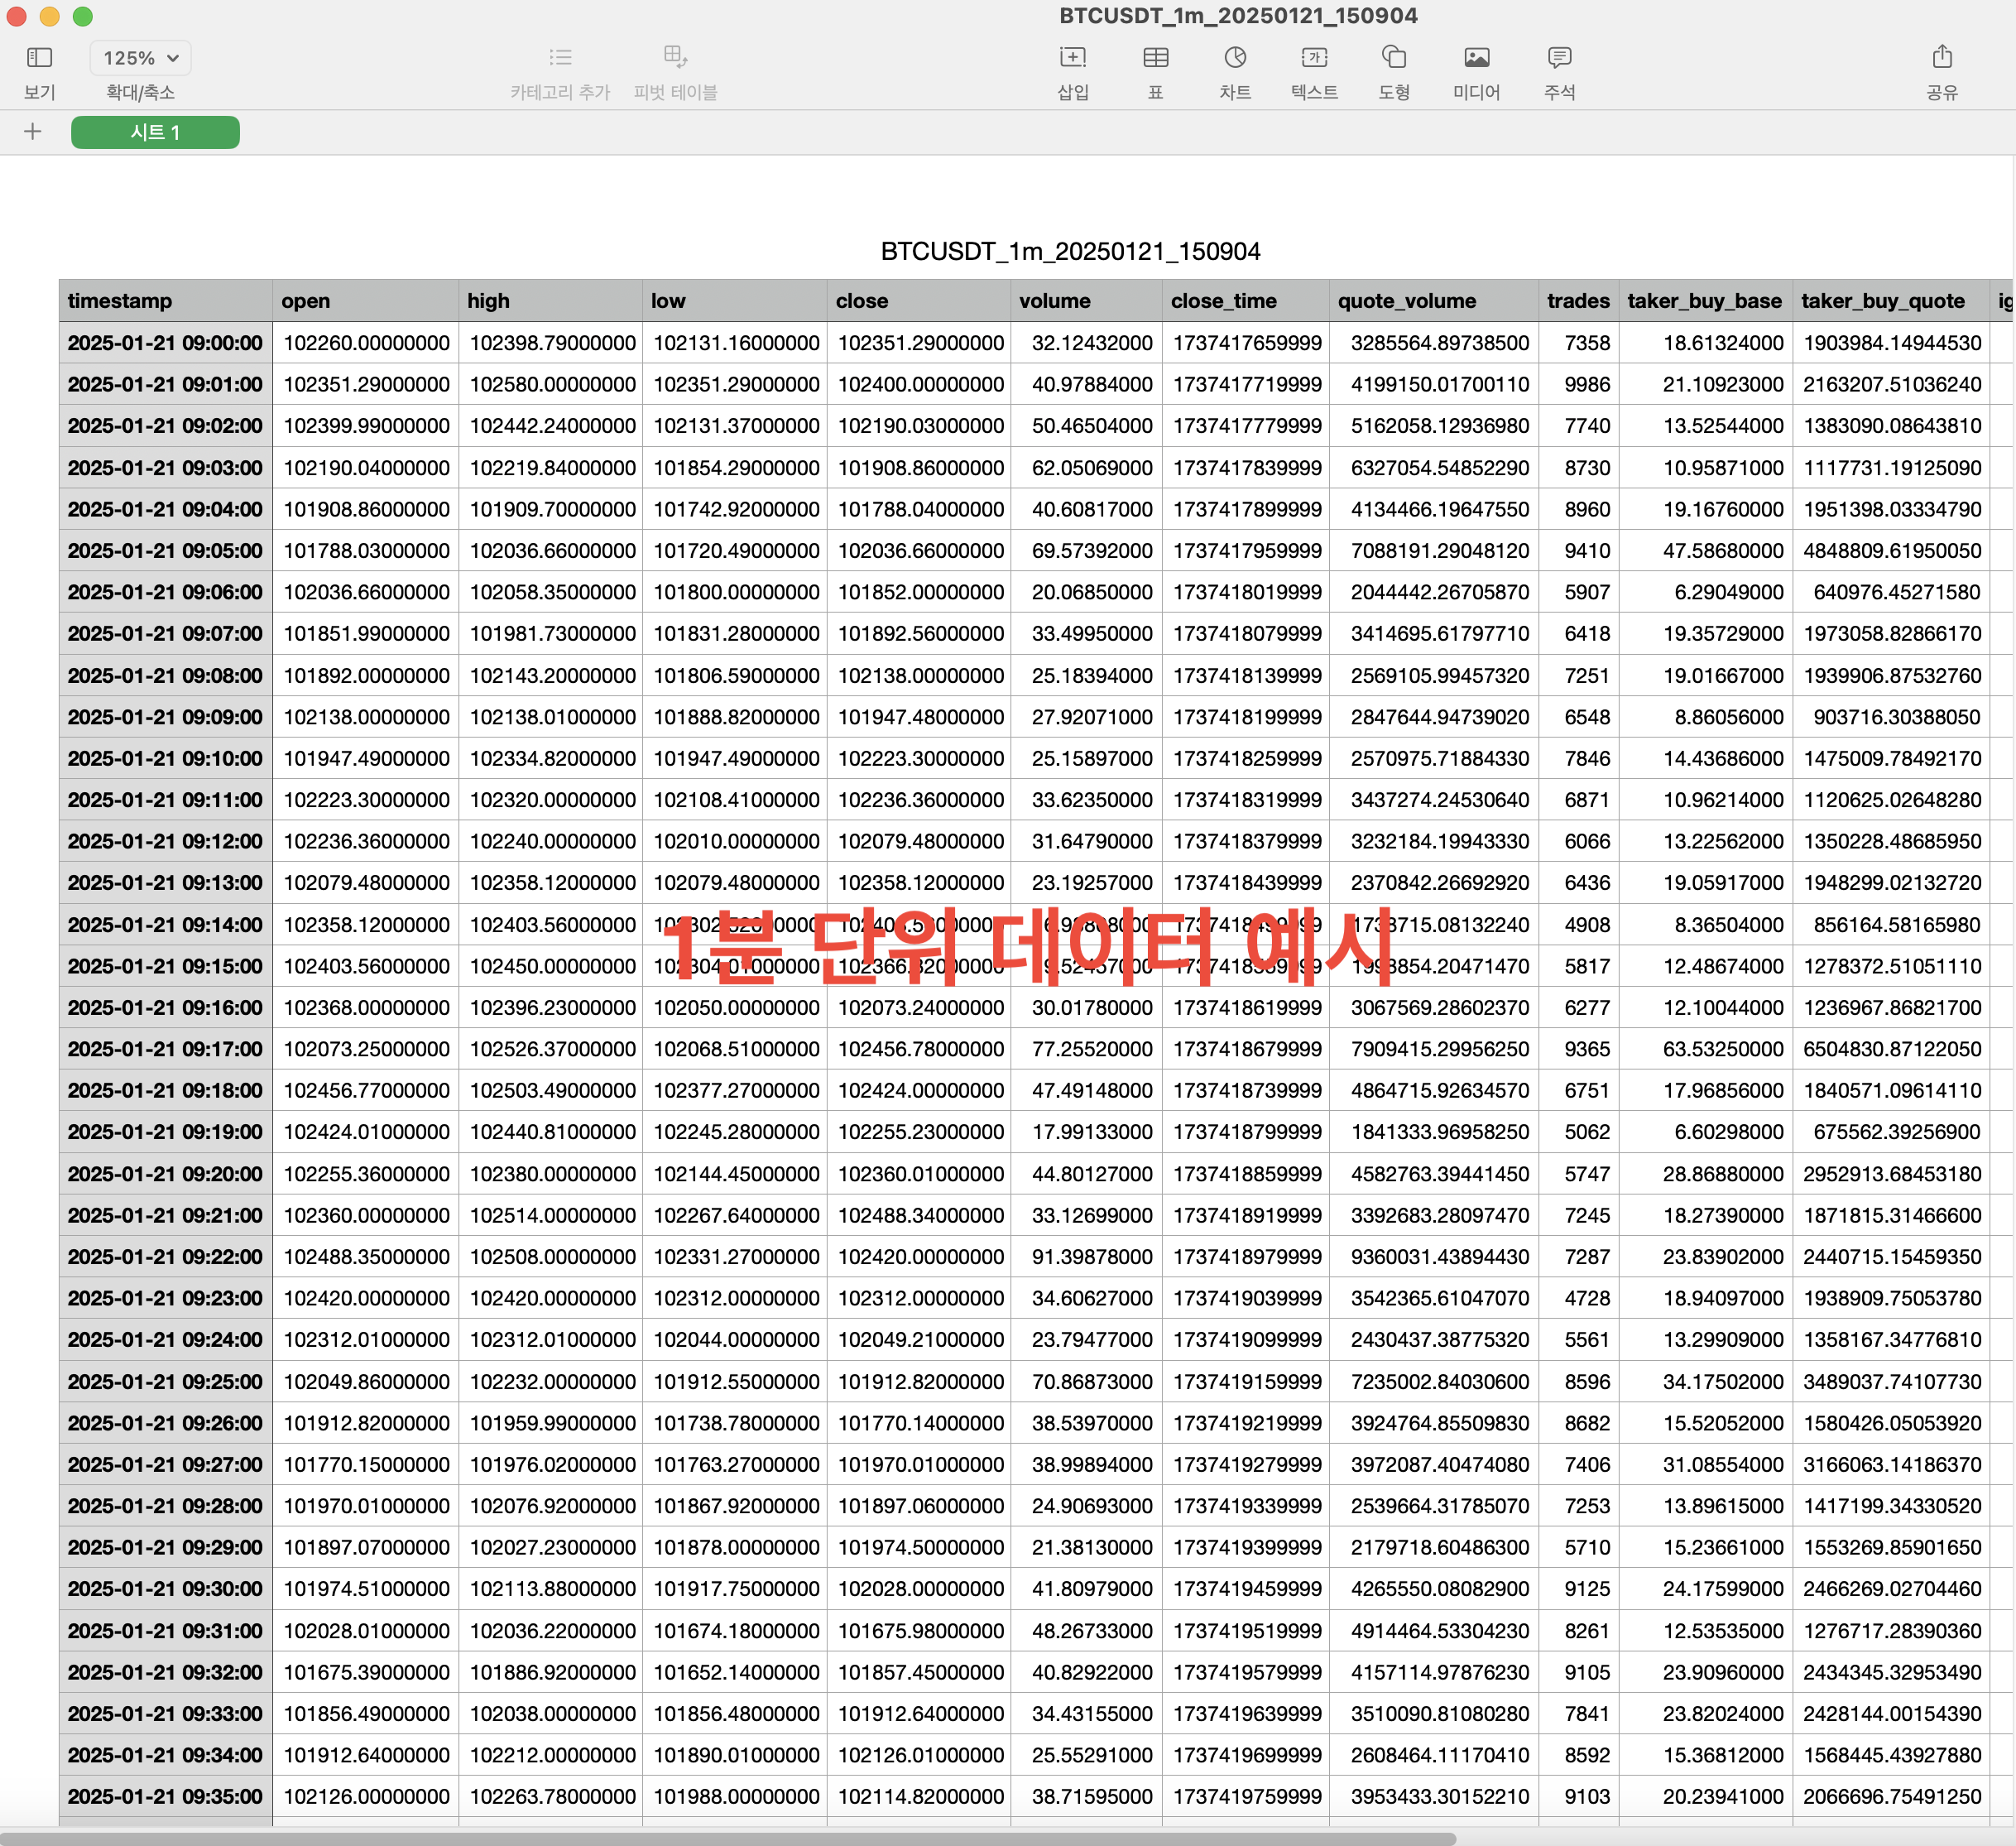Click the 공유 (Share) button
The height and width of the screenshot is (1846, 2016).
pyautogui.click(x=1941, y=58)
